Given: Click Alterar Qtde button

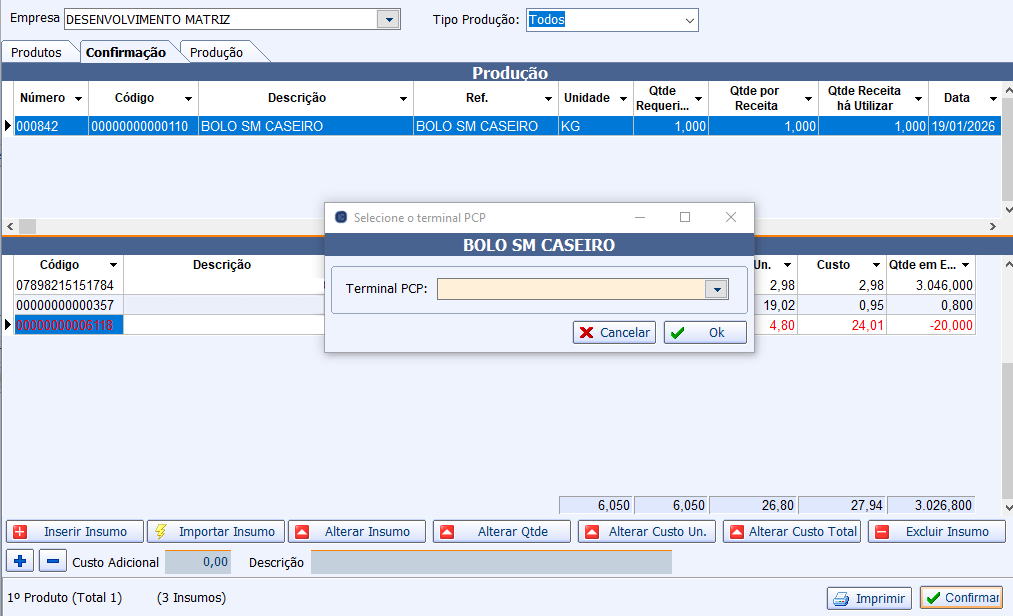Looking at the screenshot, I should [x=502, y=532].
